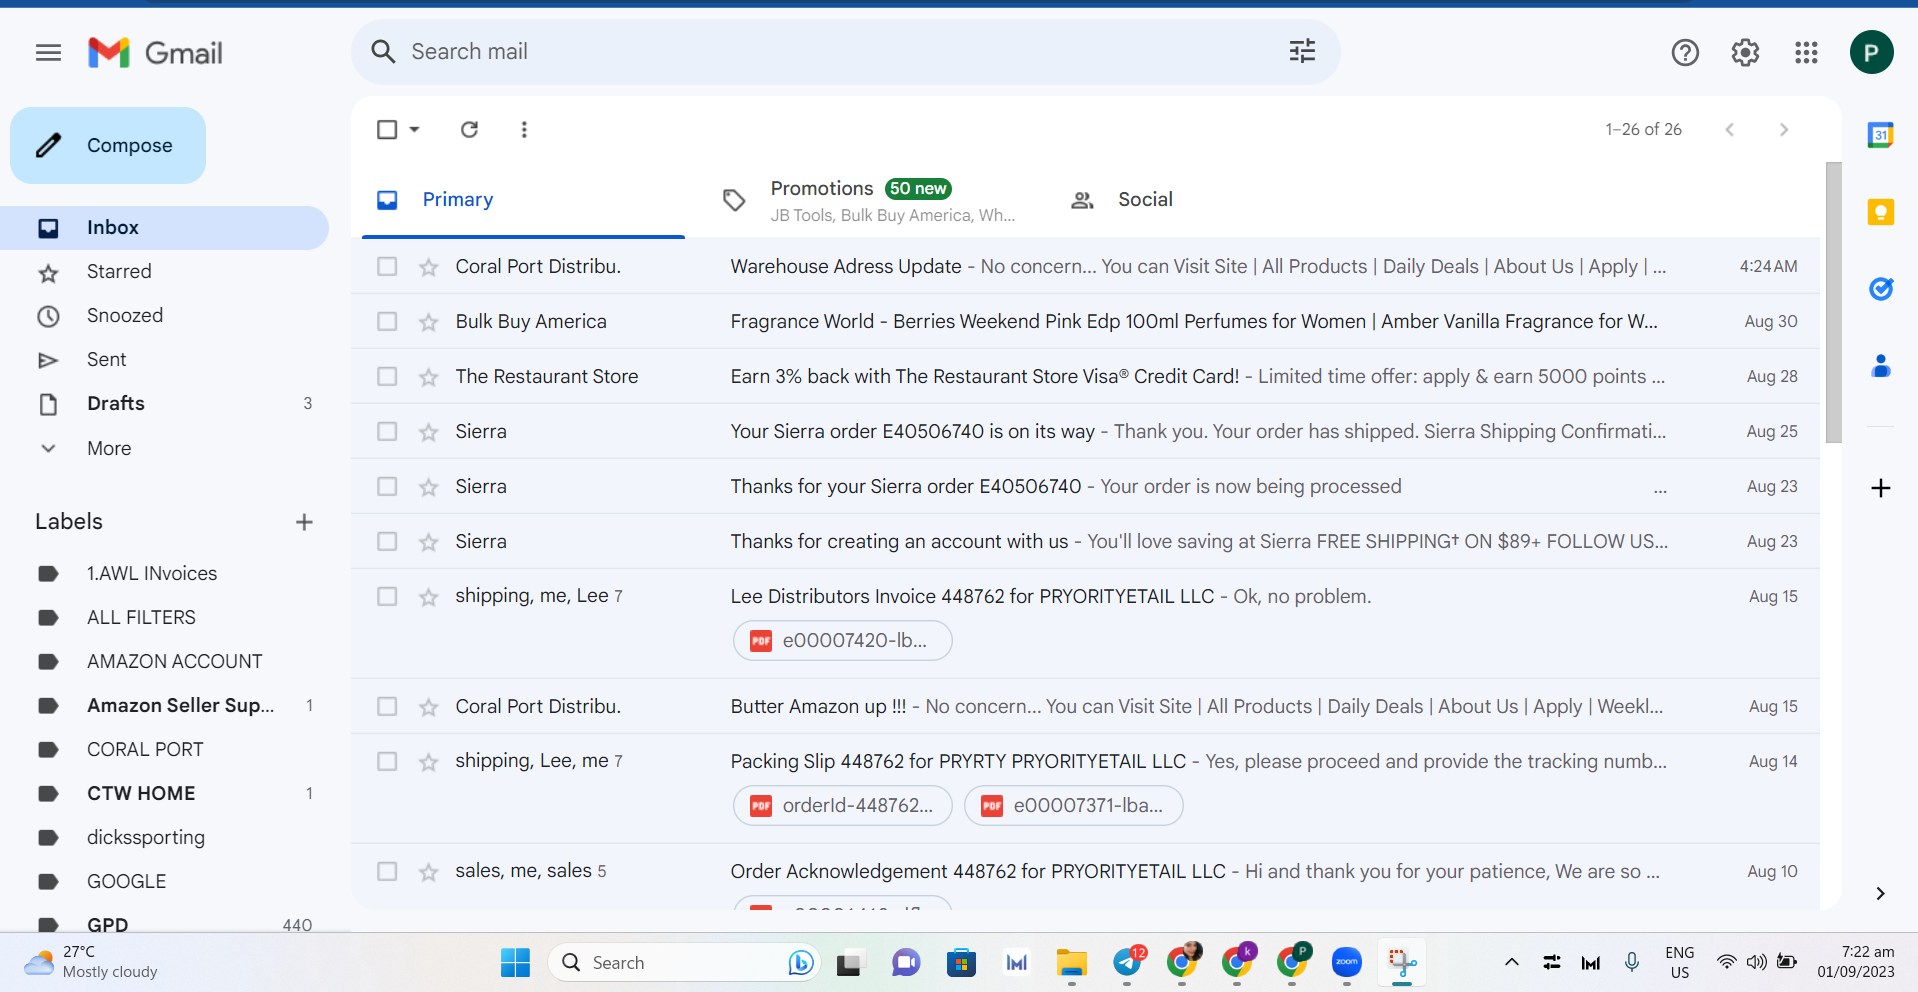Click the Windows taskbar Search box
This screenshot has height=992, width=1918.
pos(684,962)
